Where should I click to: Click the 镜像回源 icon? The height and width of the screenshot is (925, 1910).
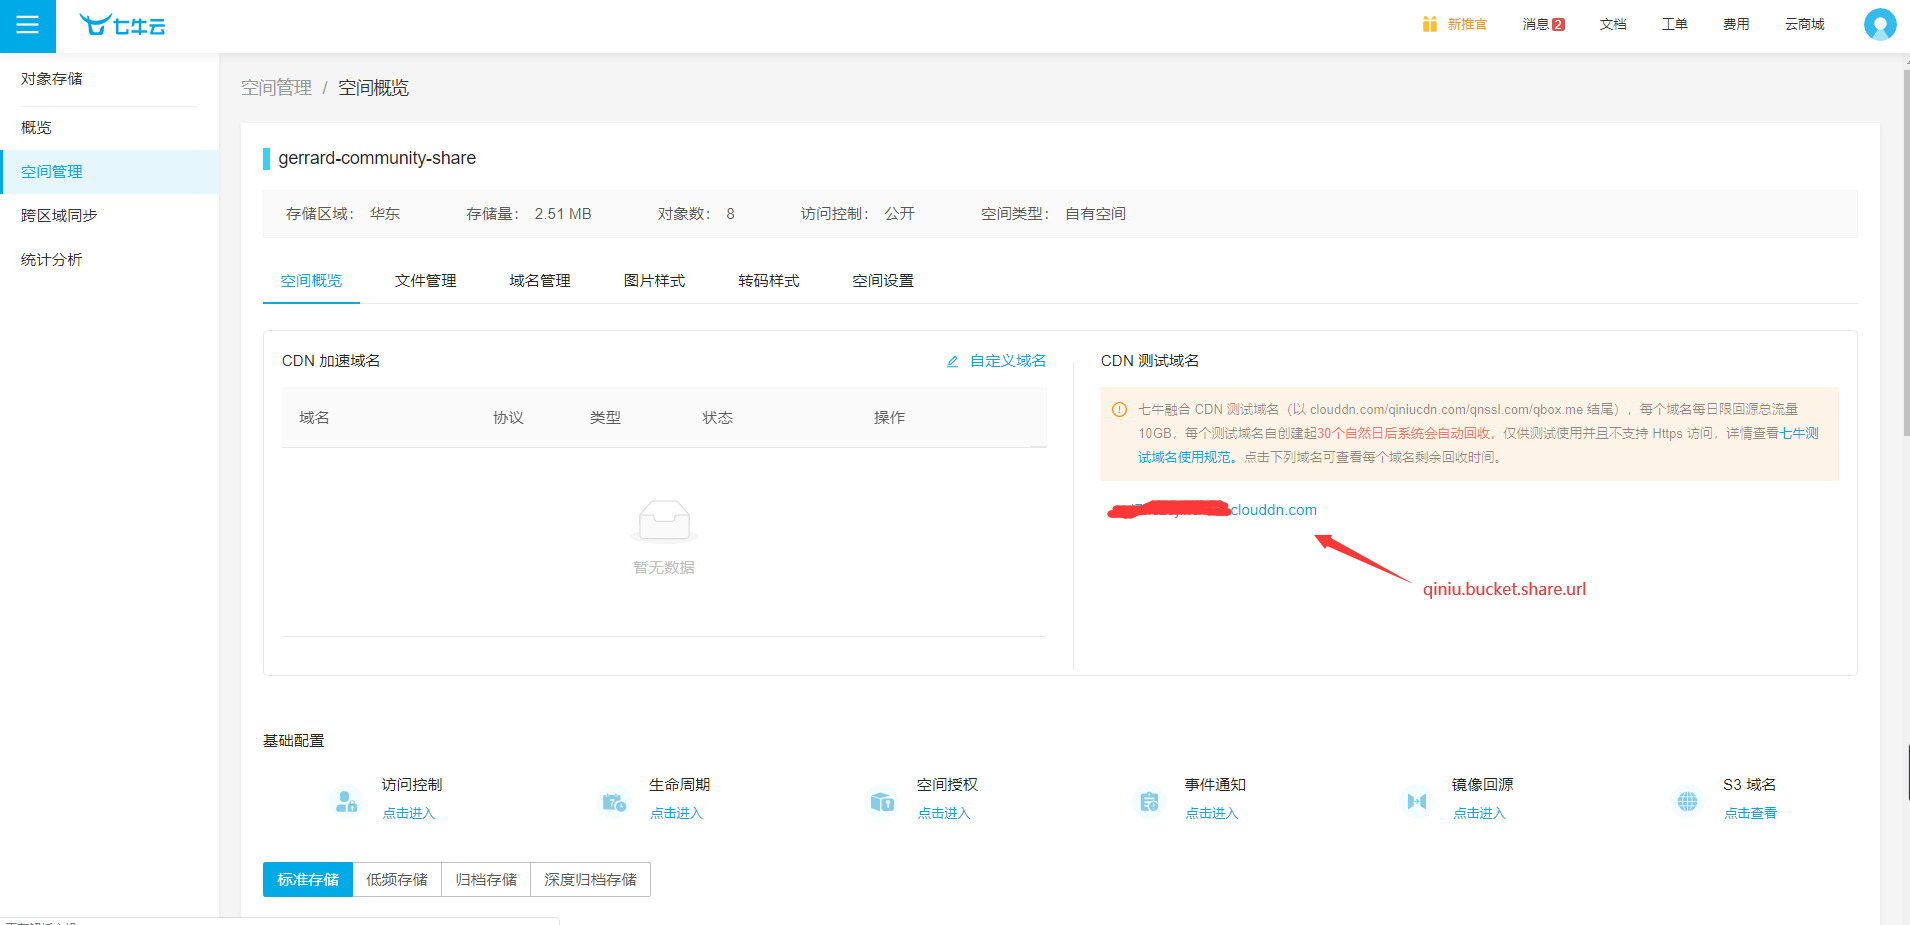pos(1417,801)
